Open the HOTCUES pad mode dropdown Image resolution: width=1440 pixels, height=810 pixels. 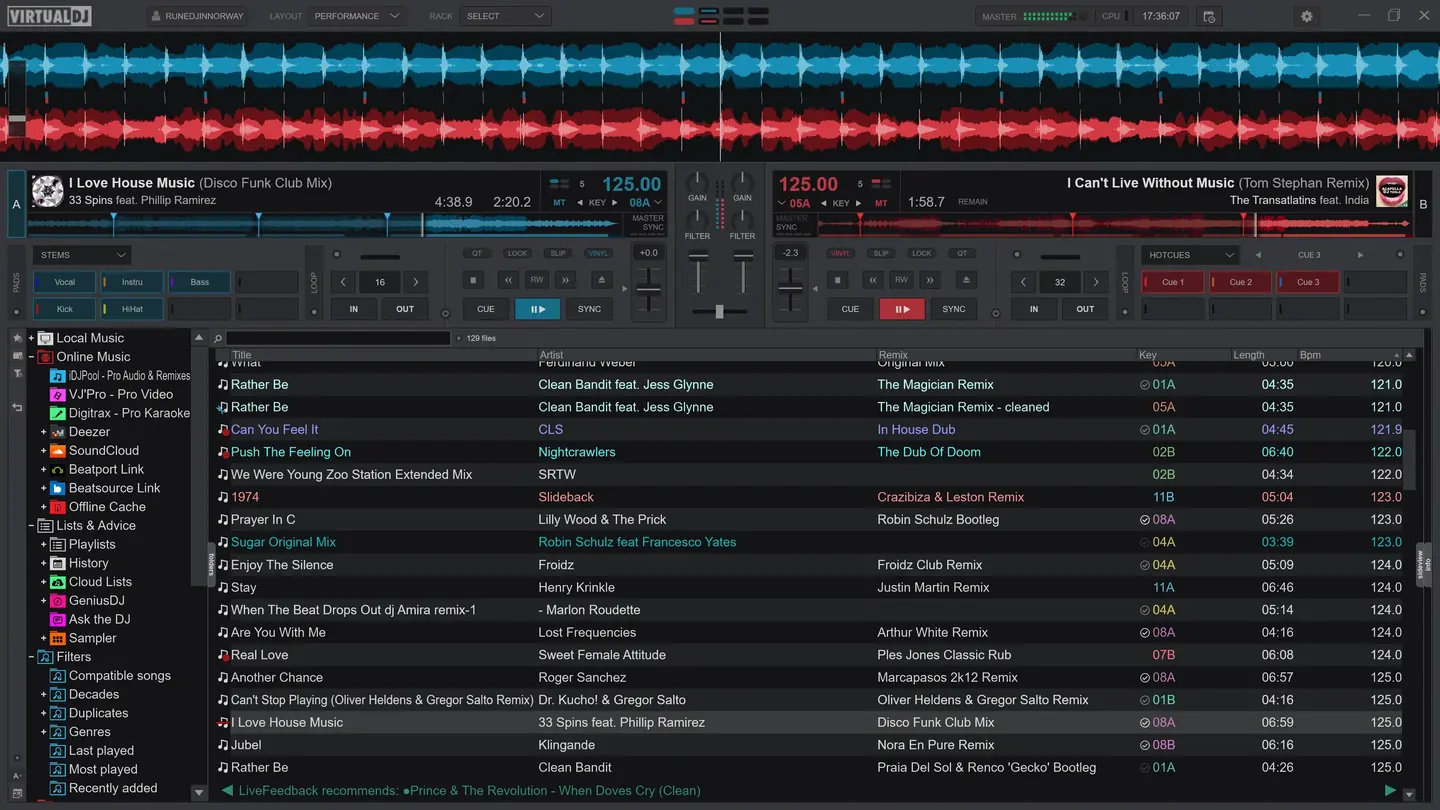coord(1190,255)
